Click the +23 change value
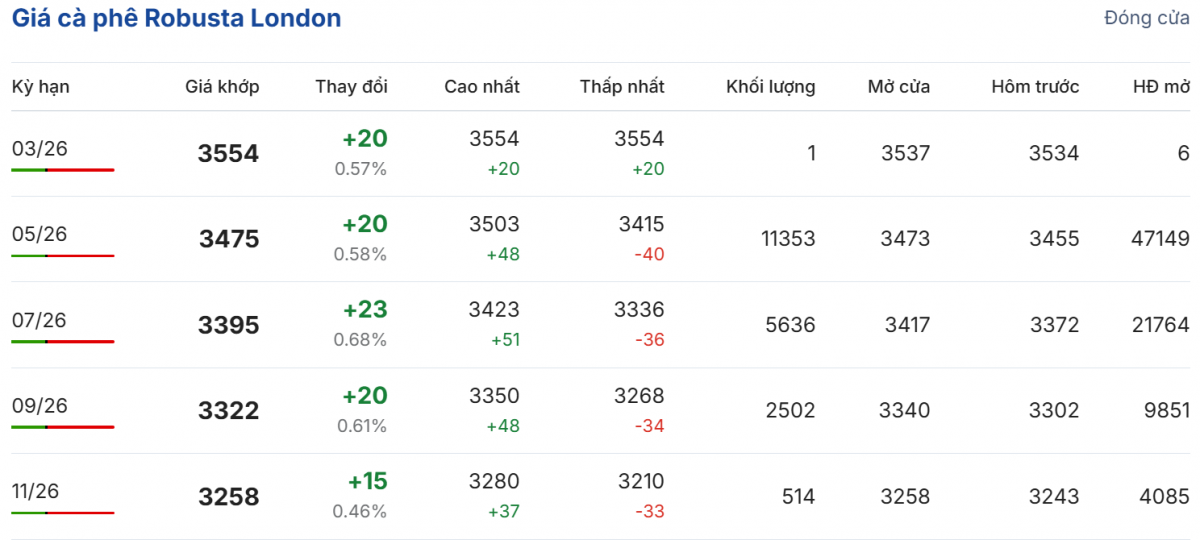The image size is (1200, 540). coord(366,310)
